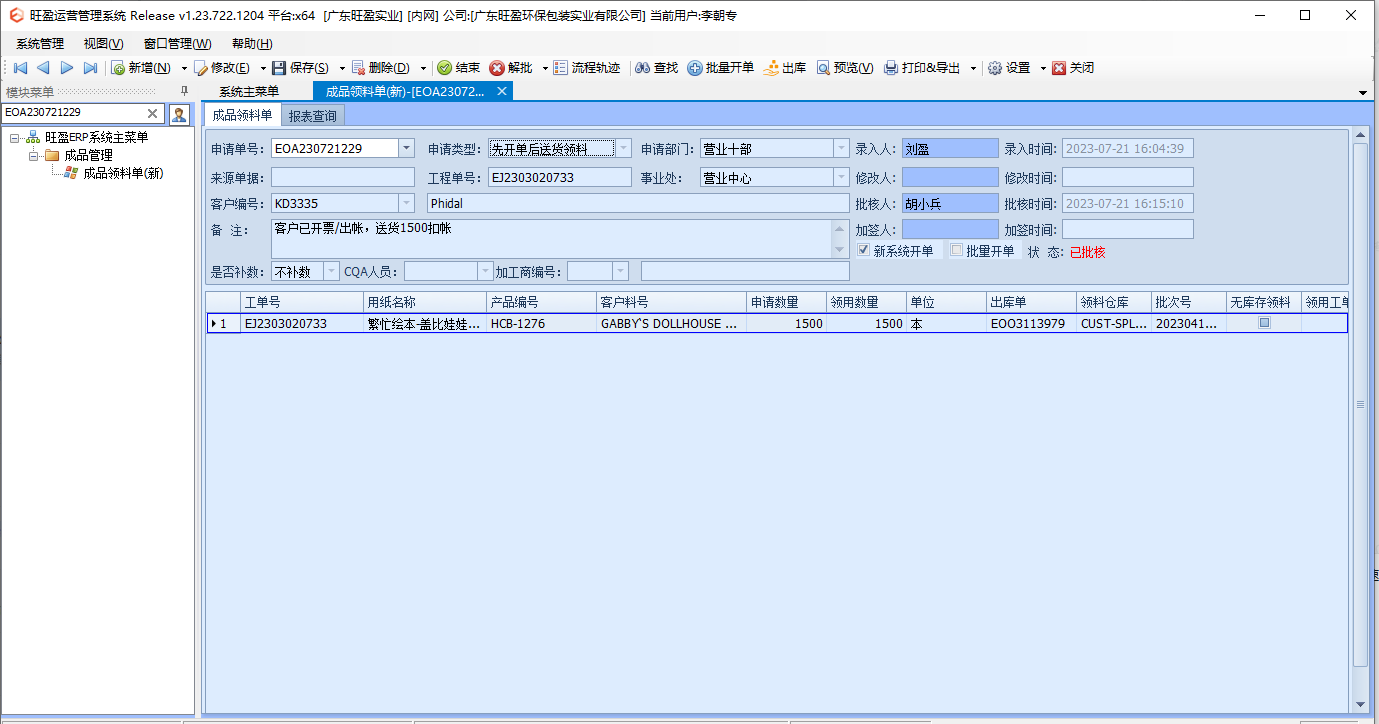Go to the next record arrow
This screenshot has height=724, width=1379.
(67, 68)
